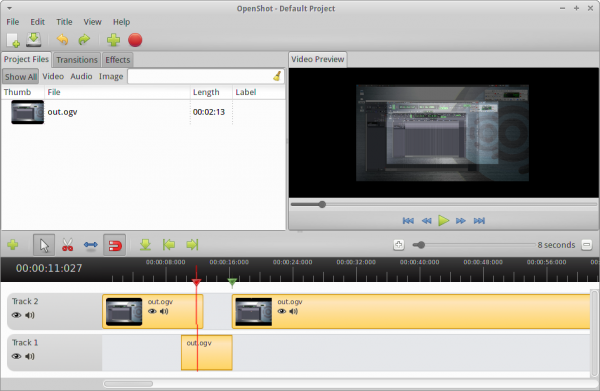Open the Title menu
This screenshot has width=600, height=391.
64,22
